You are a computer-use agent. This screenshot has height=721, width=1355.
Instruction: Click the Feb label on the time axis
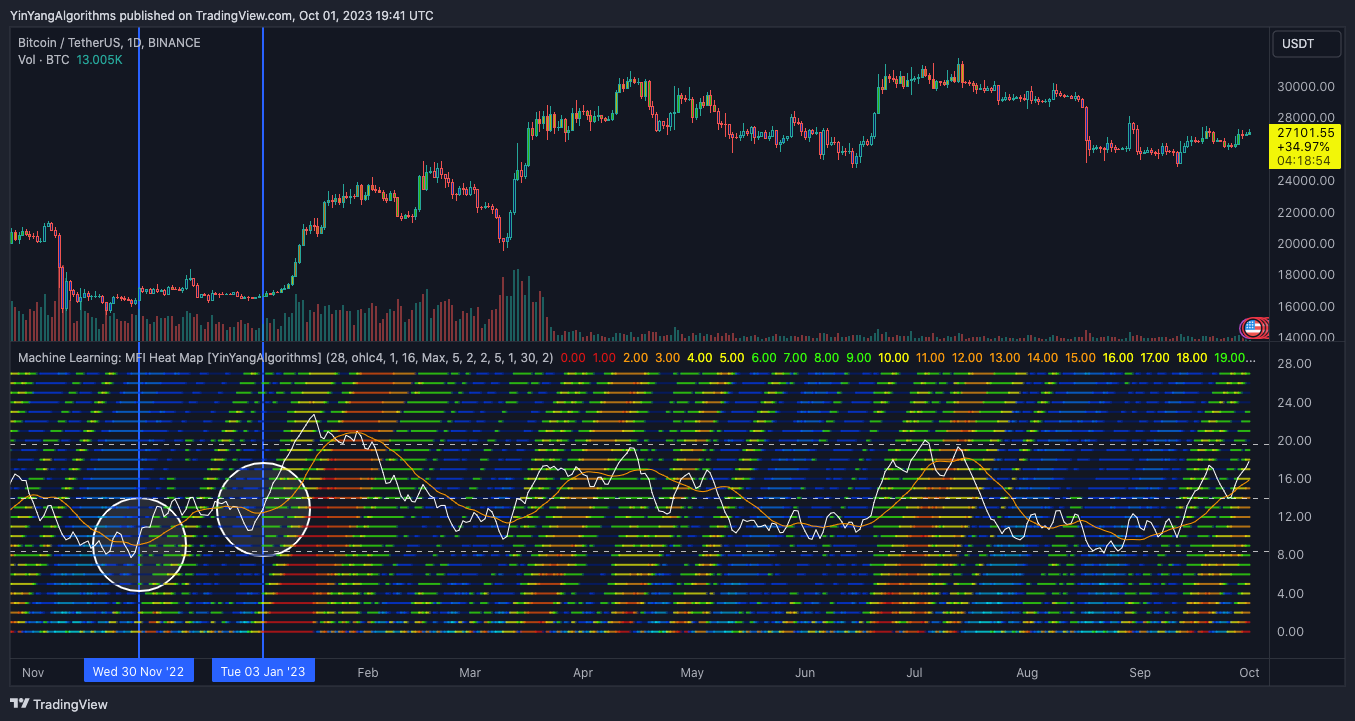click(368, 672)
